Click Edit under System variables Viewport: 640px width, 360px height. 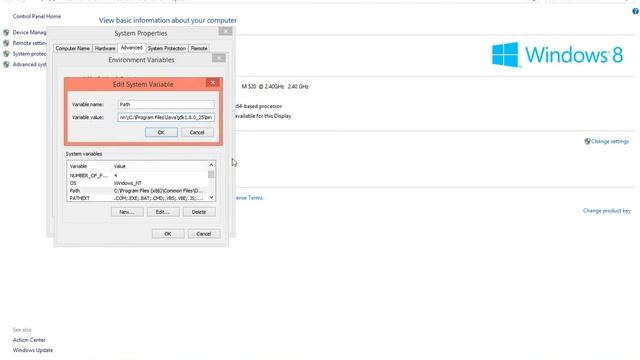coord(163,212)
